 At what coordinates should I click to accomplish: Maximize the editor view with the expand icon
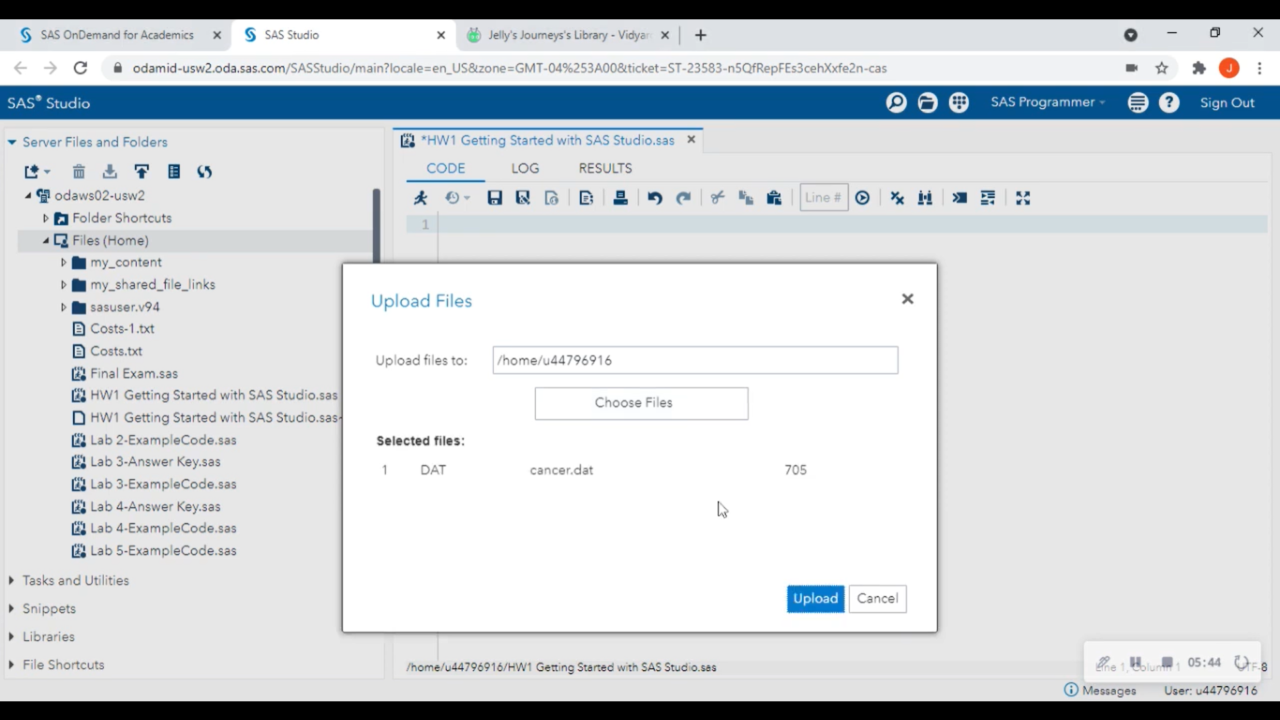coord(1023,198)
